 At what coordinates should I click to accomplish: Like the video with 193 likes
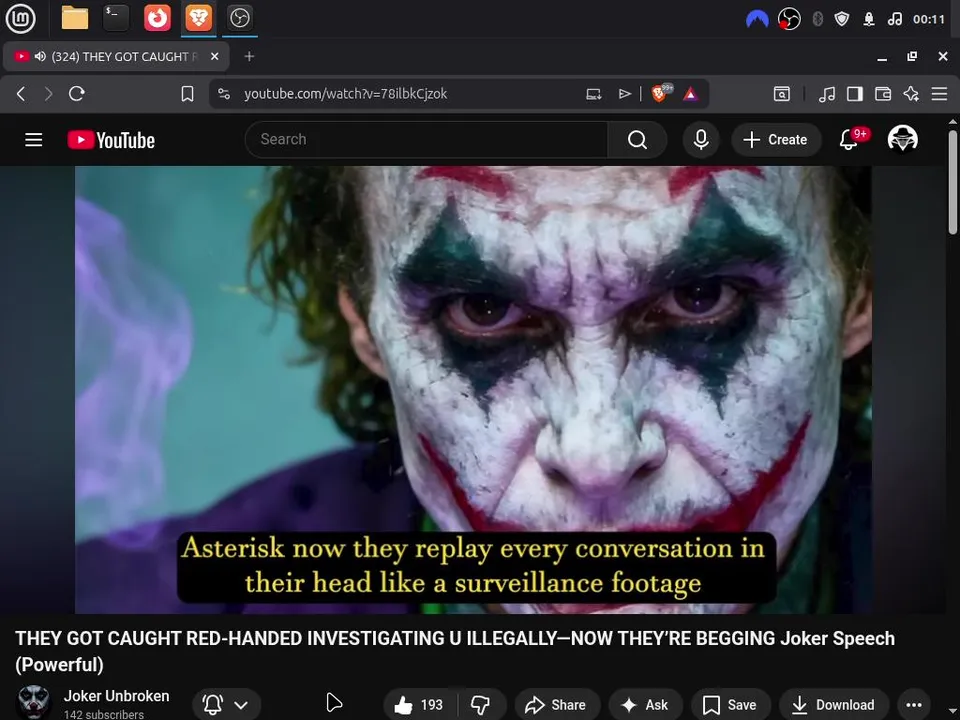tap(419, 705)
